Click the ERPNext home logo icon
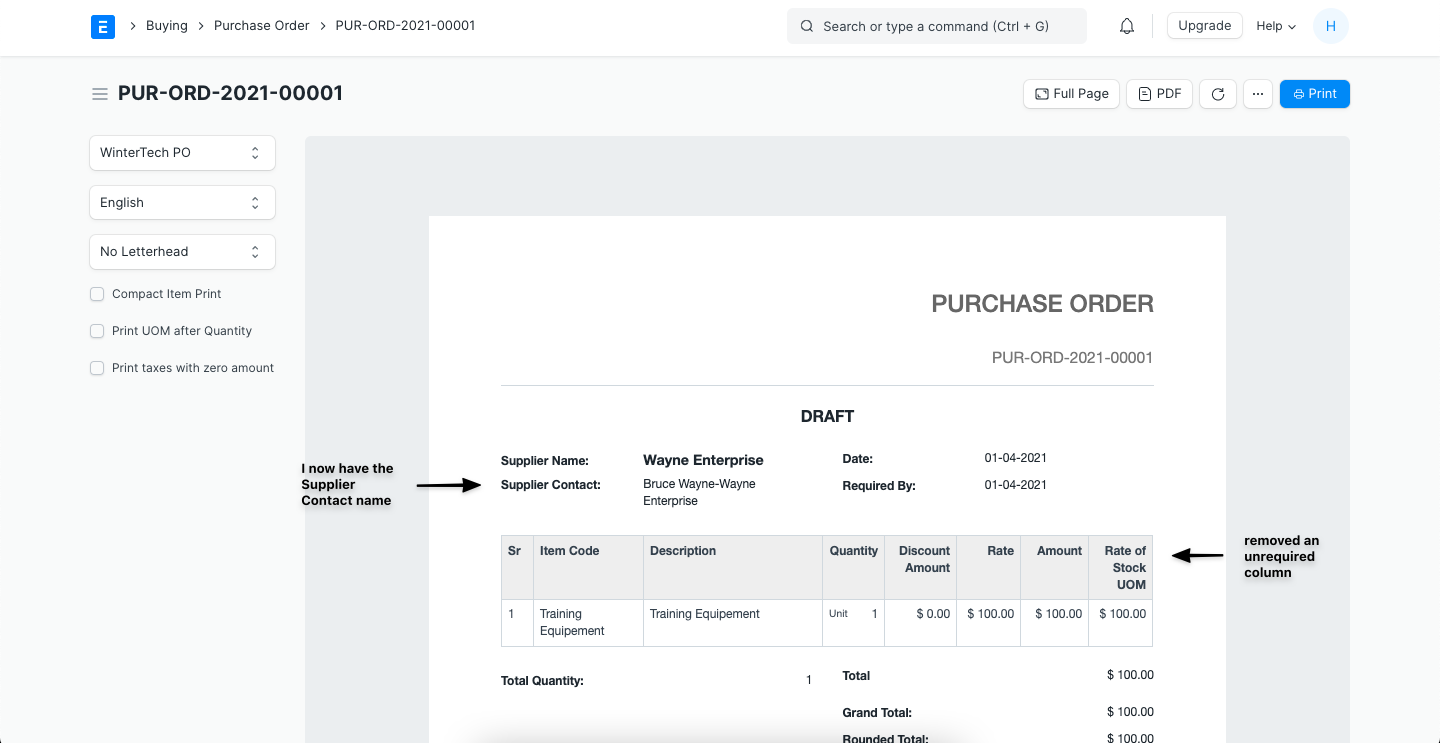This screenshot has height=743, width=1440. click(x=103, y=26)
